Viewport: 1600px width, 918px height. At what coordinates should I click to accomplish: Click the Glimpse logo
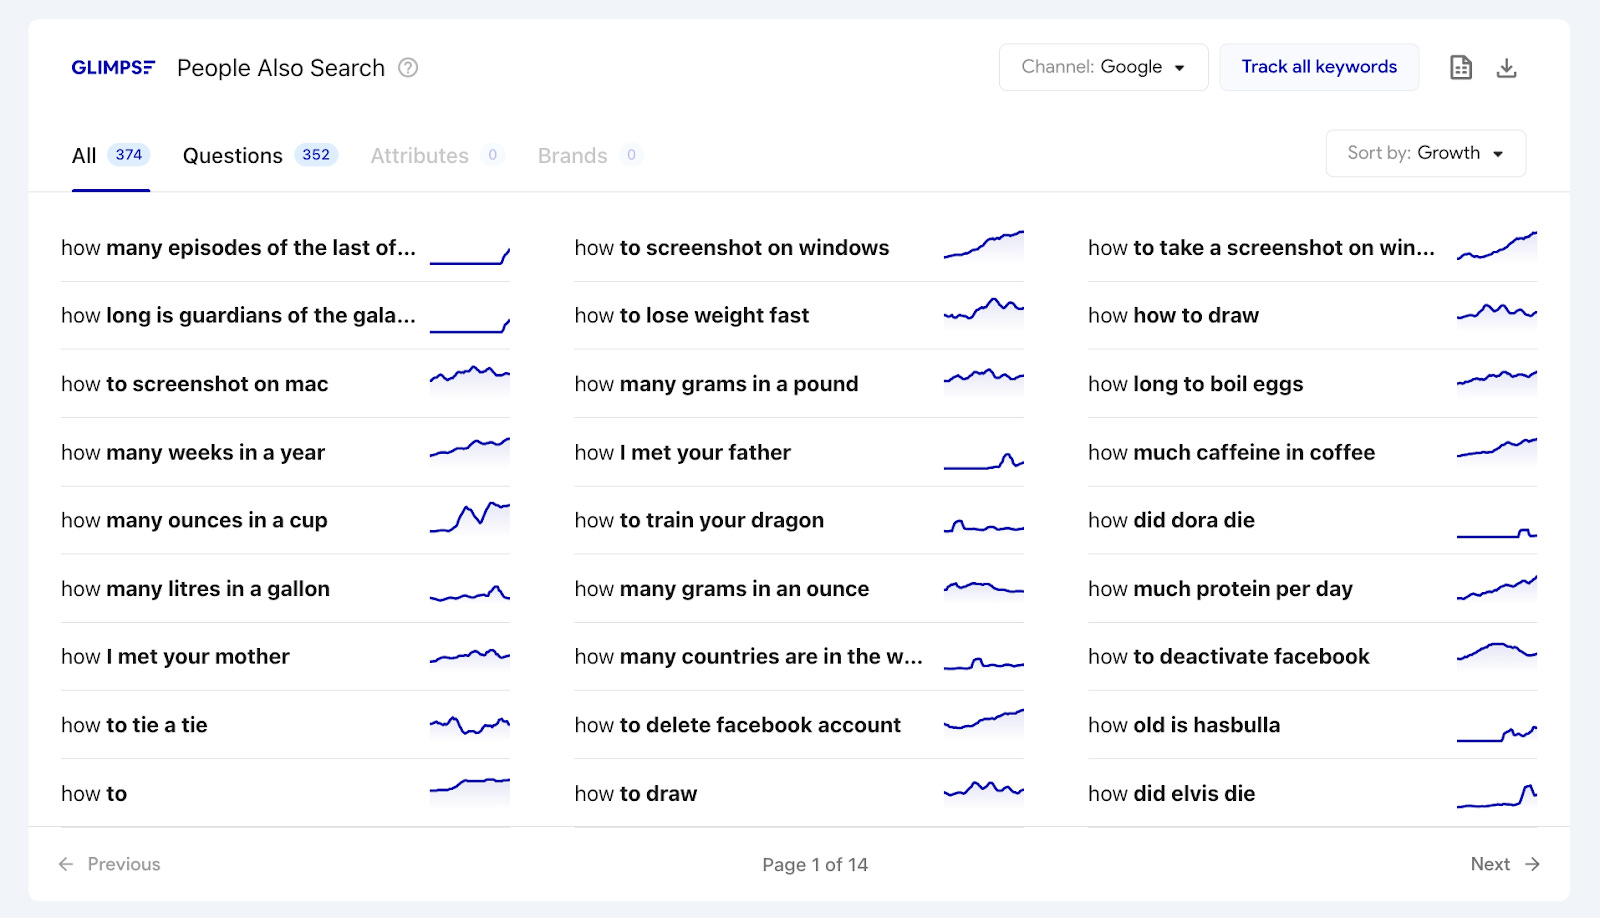pos(113,67)
